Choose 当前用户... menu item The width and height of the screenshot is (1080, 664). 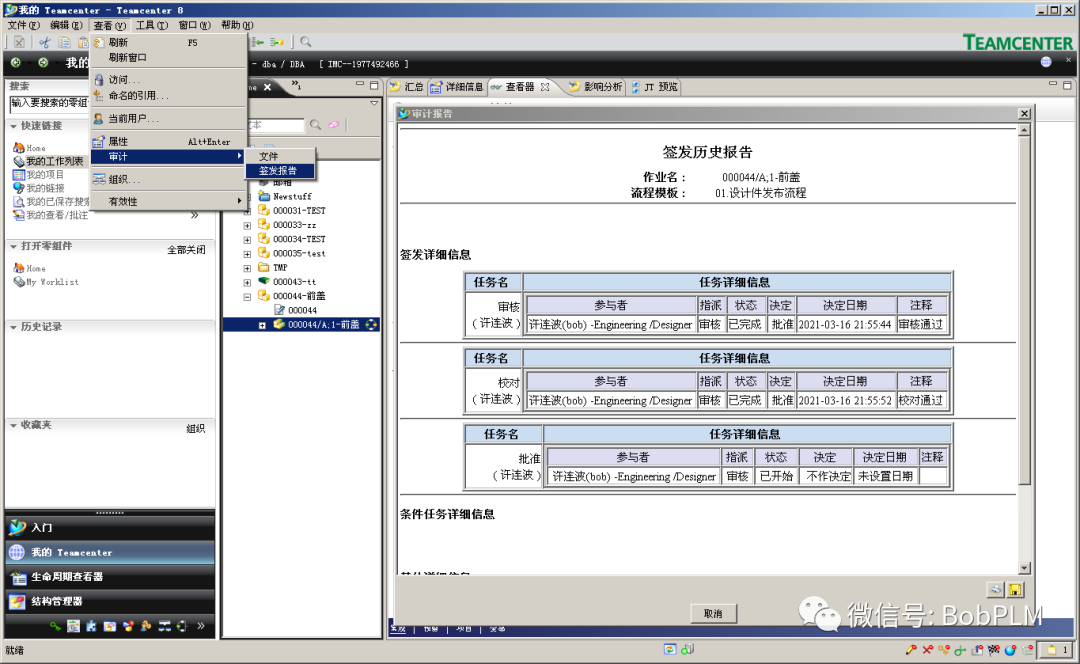point(169,118)
